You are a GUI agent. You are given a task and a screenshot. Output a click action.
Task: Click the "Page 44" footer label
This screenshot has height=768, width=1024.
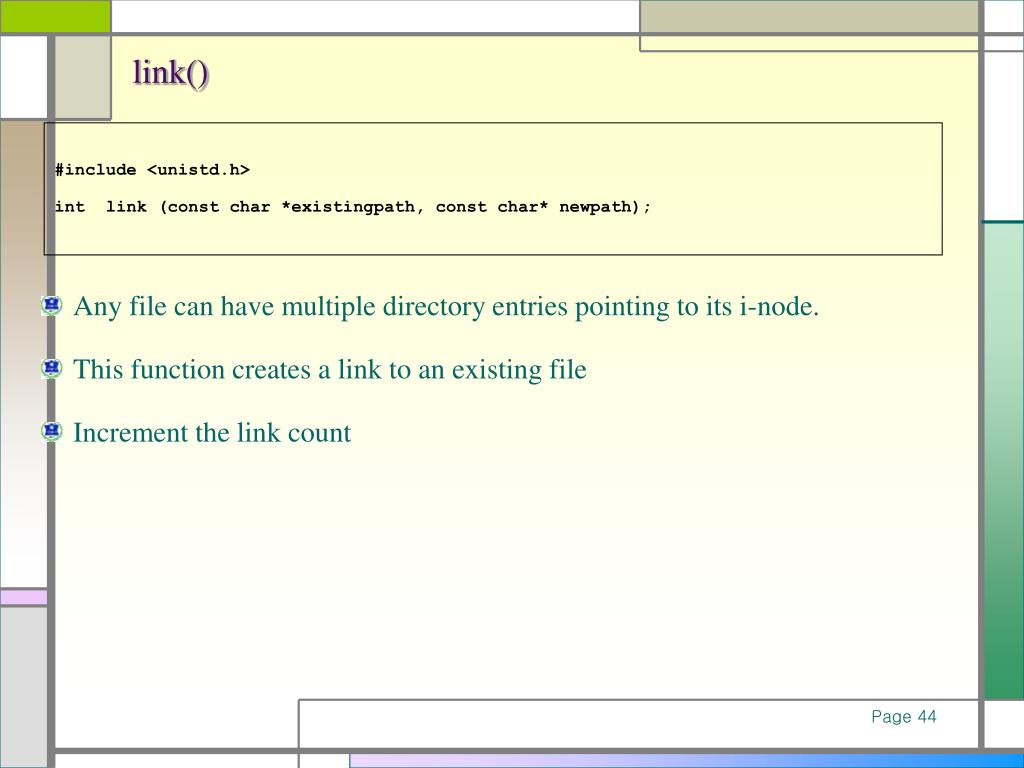point(904,716)
